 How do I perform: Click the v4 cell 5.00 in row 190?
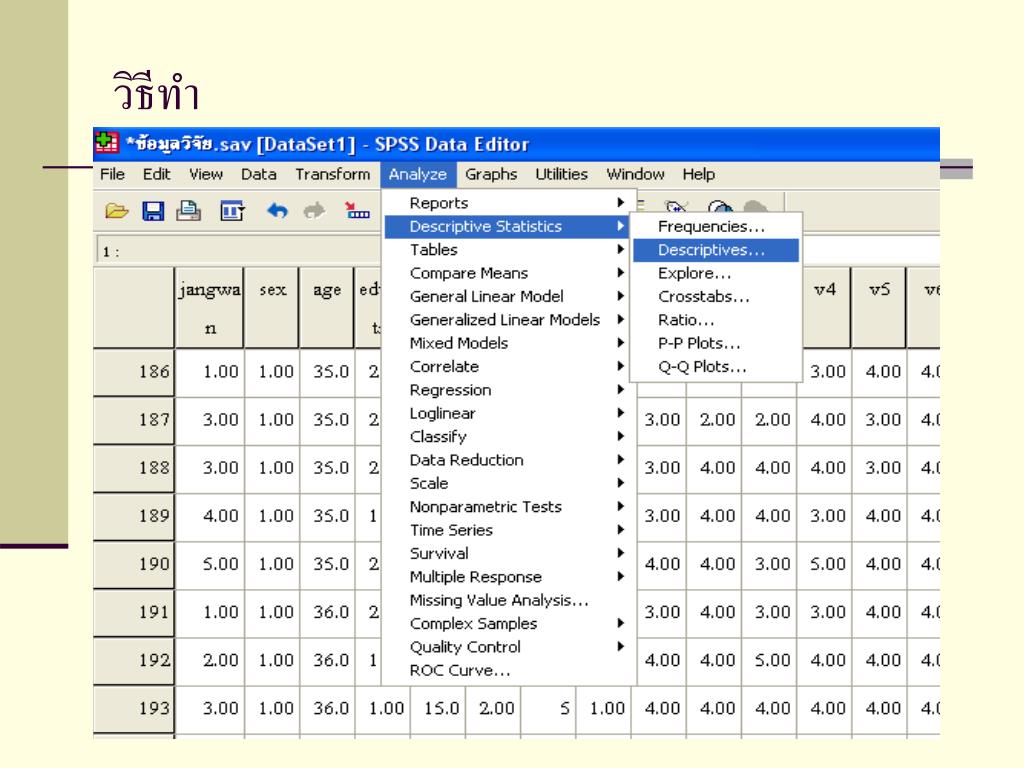[825, 564]
